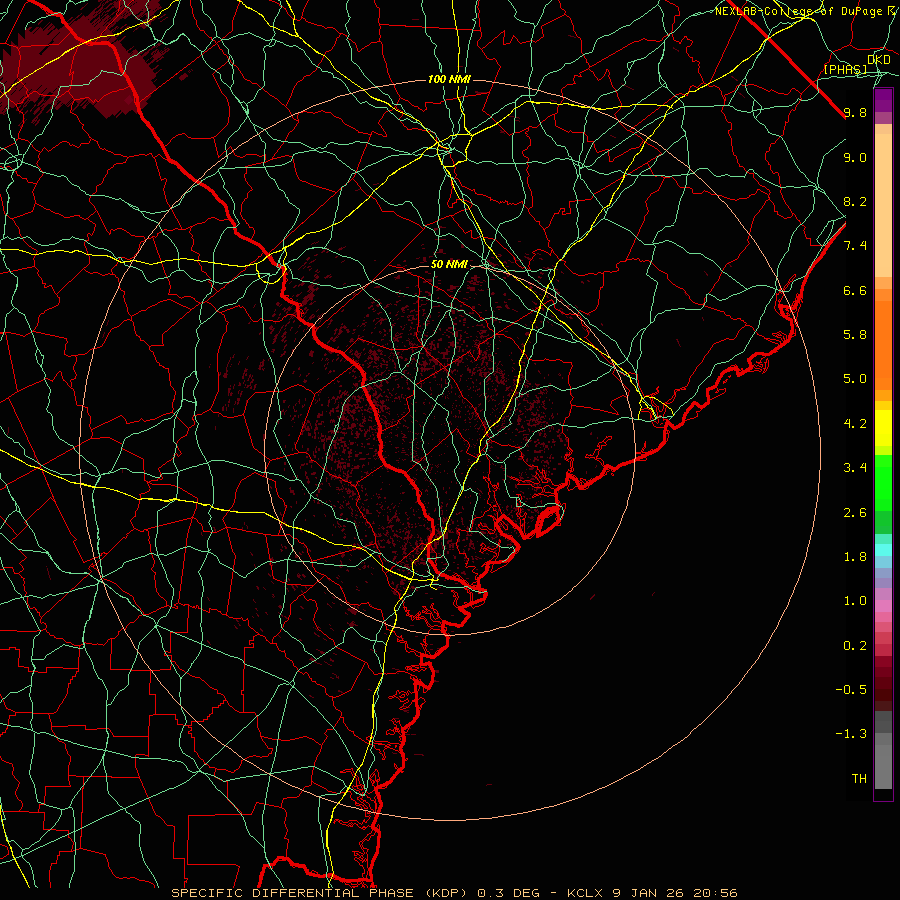Click the 100 NMI range ring label
The height and width of the screenshot is (900, 900).
[449, 79]
